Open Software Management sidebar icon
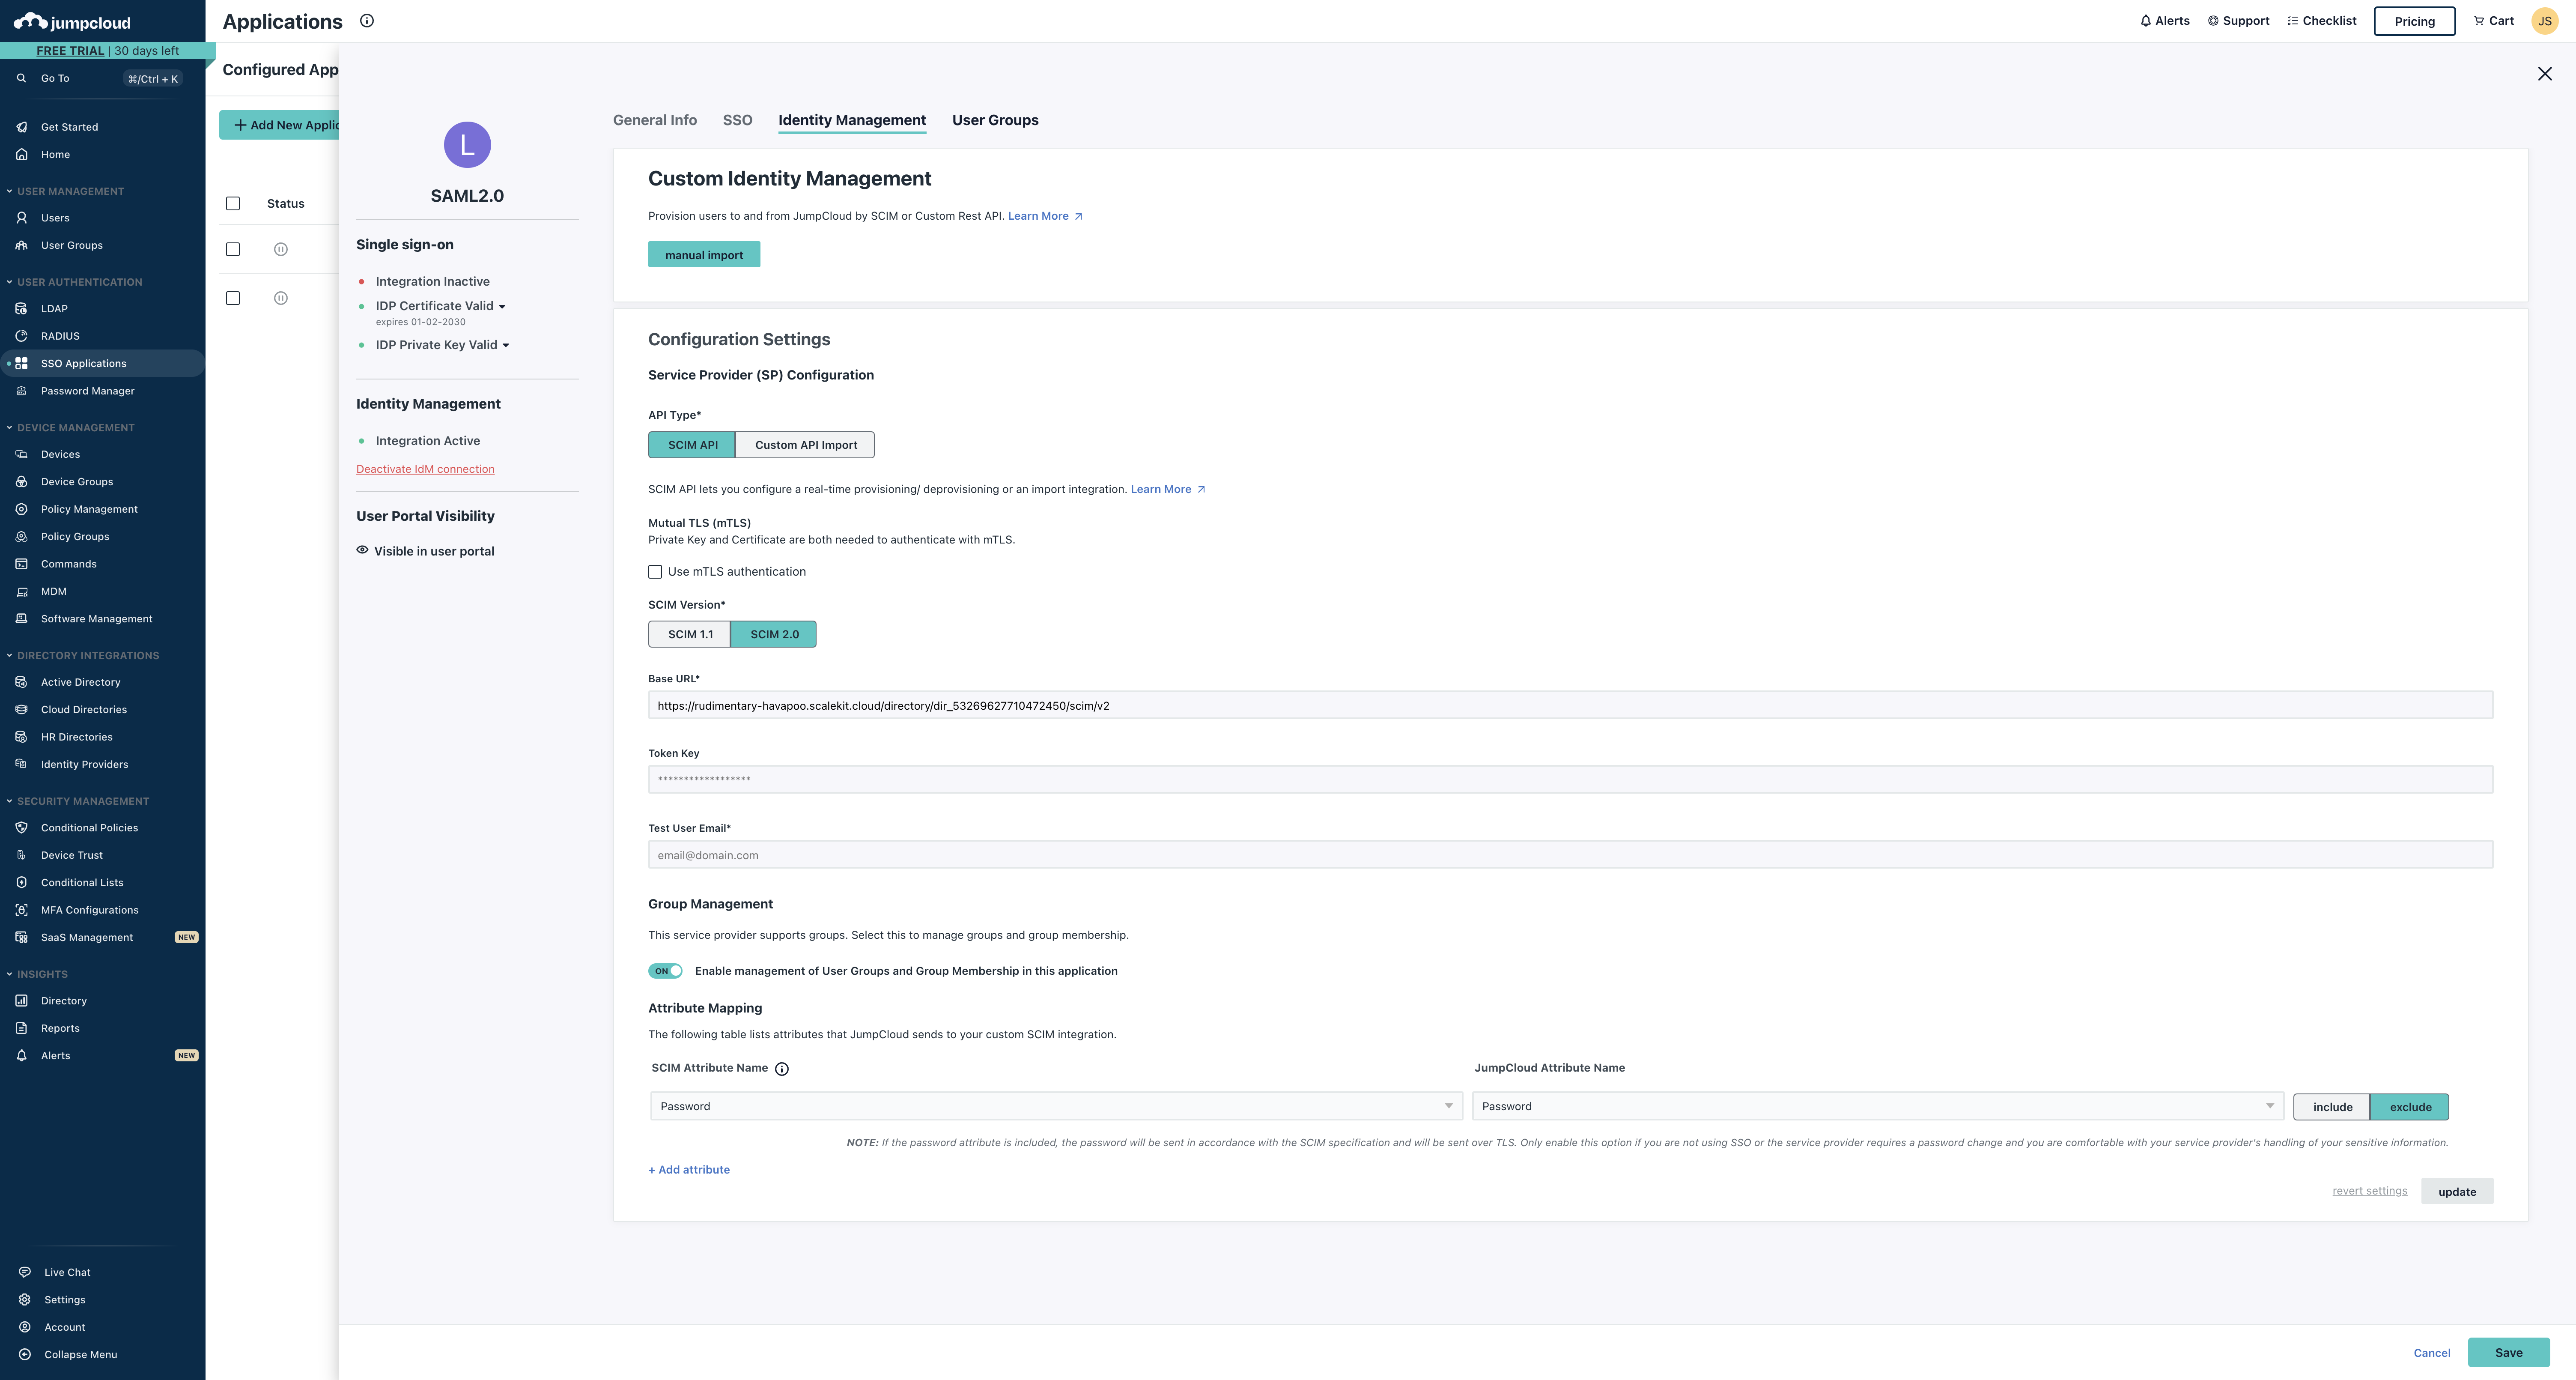Screen dimensions: 2576x1380 pyautogui.click(x=21, y=618)
